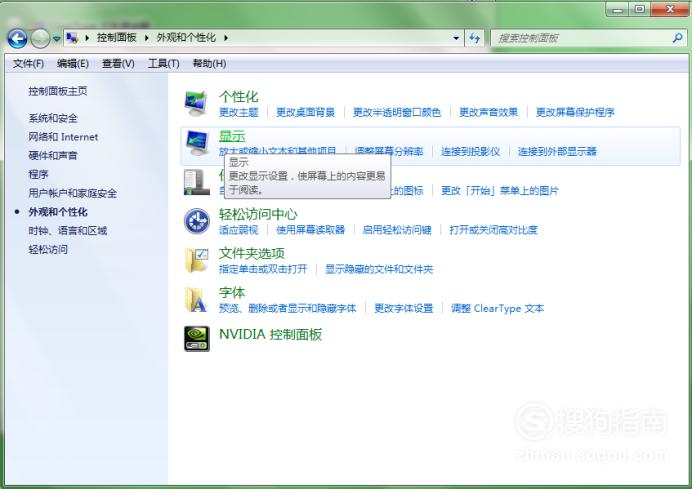This screenshot has height=489, width=692.
Task: Open the 工具(T) menu
Action: tap(163, 64)
